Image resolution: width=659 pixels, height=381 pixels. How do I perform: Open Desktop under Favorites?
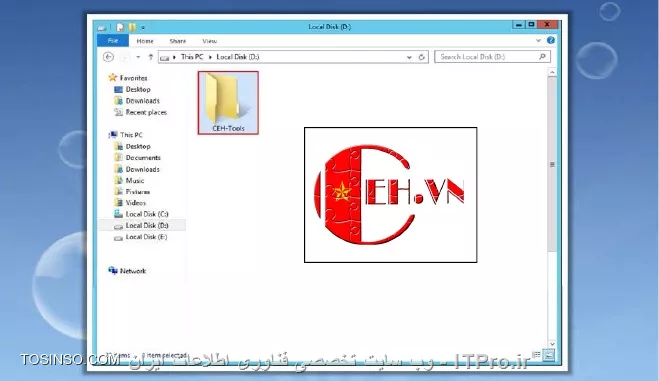(138, 89)
